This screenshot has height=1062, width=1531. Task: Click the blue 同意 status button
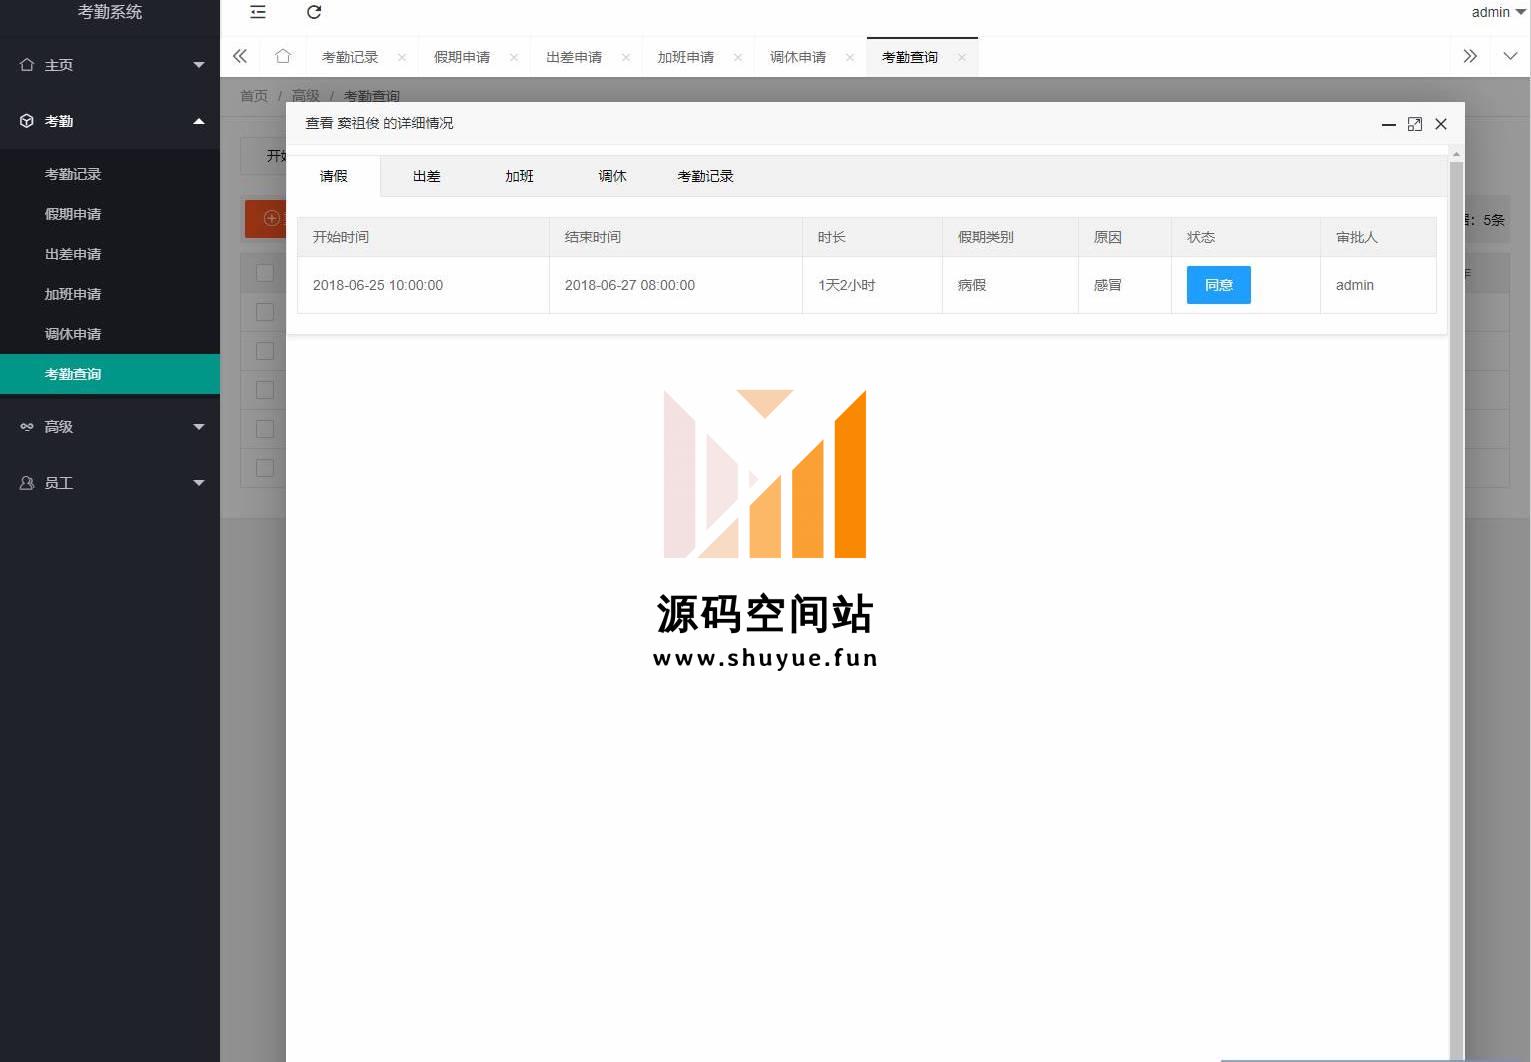(x=1219, y=285)
